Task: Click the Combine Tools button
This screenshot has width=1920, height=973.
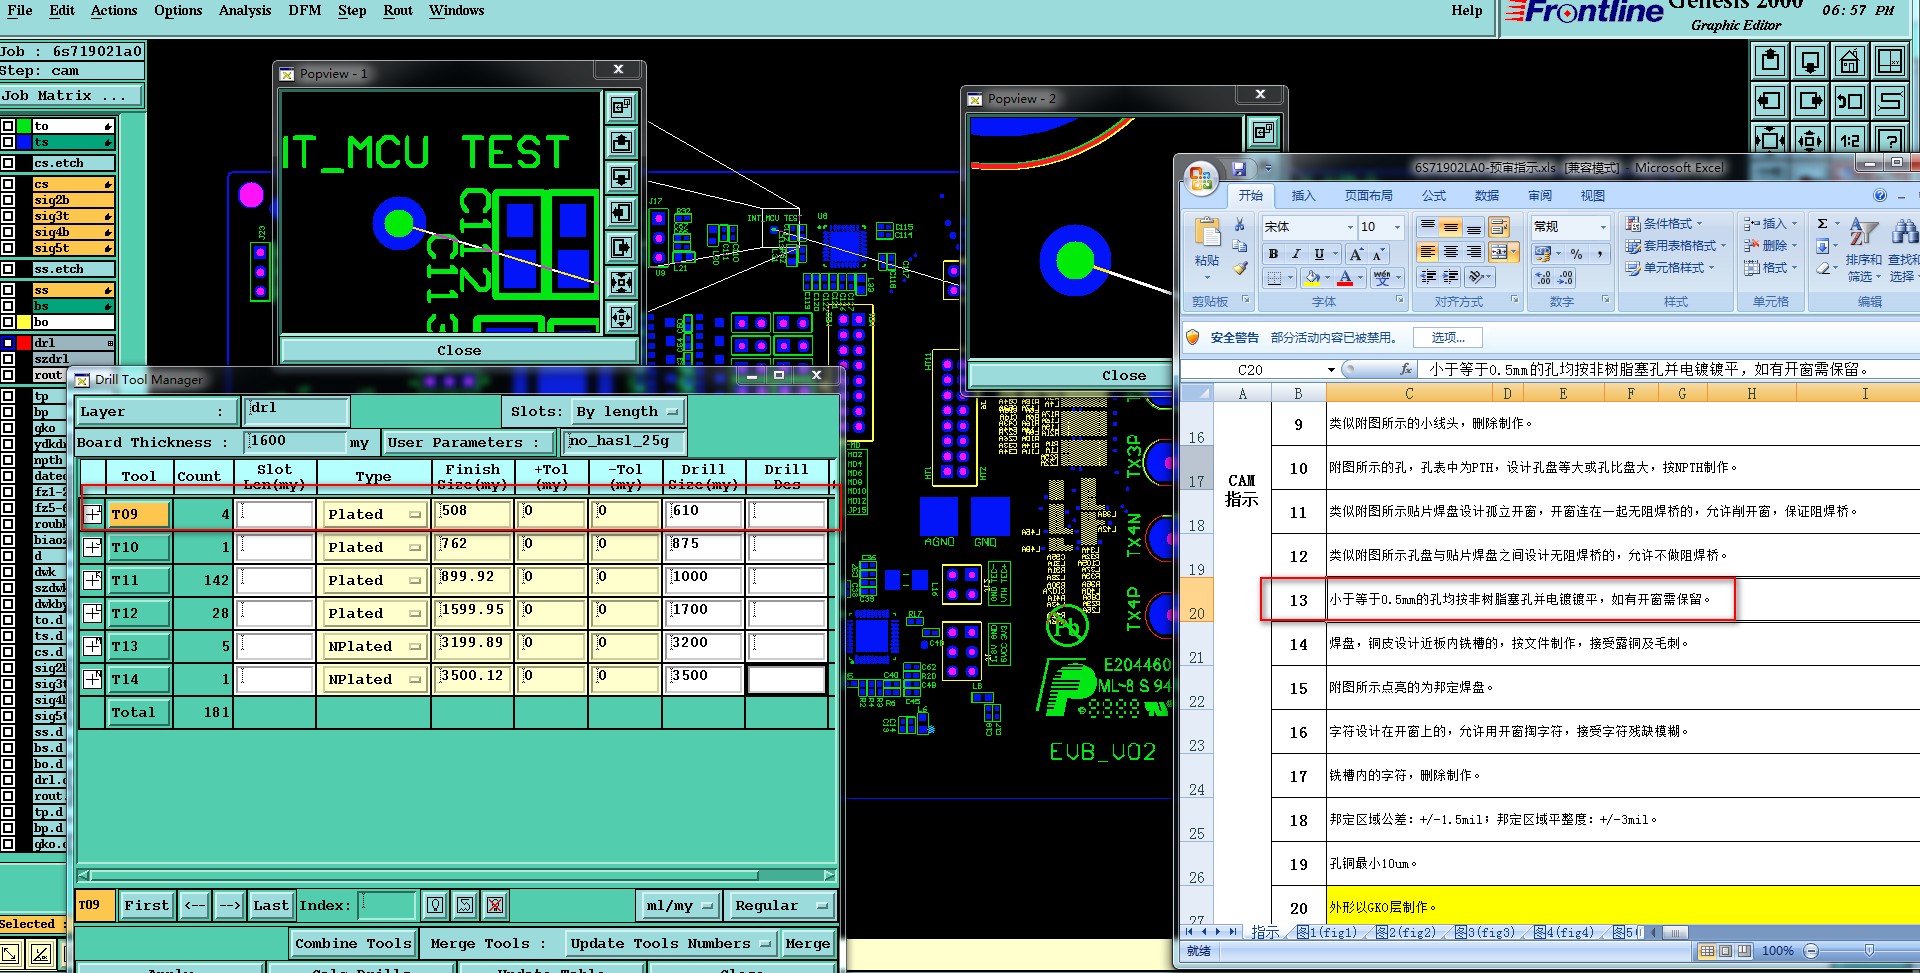Action: [353, 943]
